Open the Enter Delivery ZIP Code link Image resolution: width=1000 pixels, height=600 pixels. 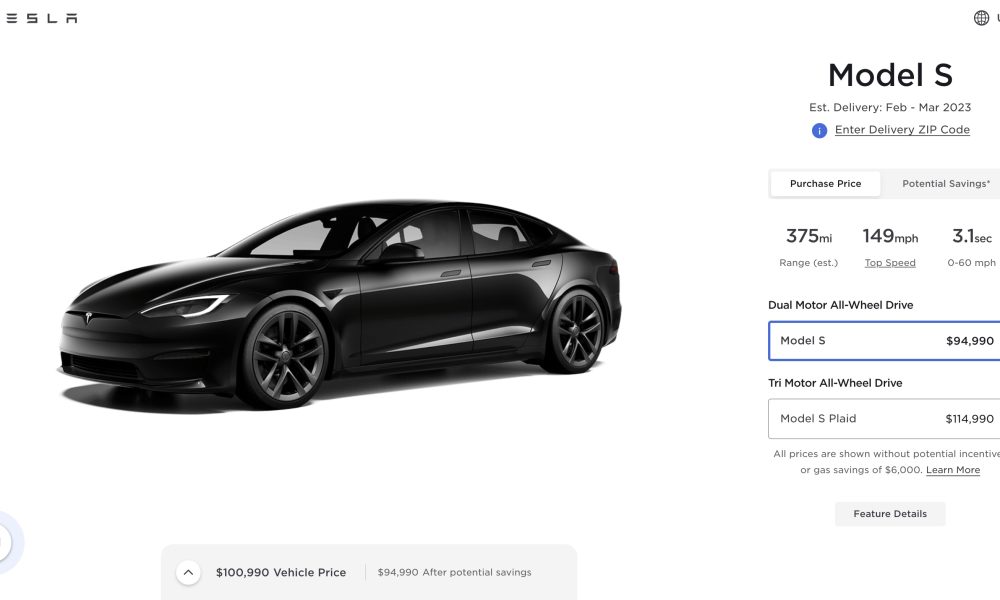[x=902, y=130]
